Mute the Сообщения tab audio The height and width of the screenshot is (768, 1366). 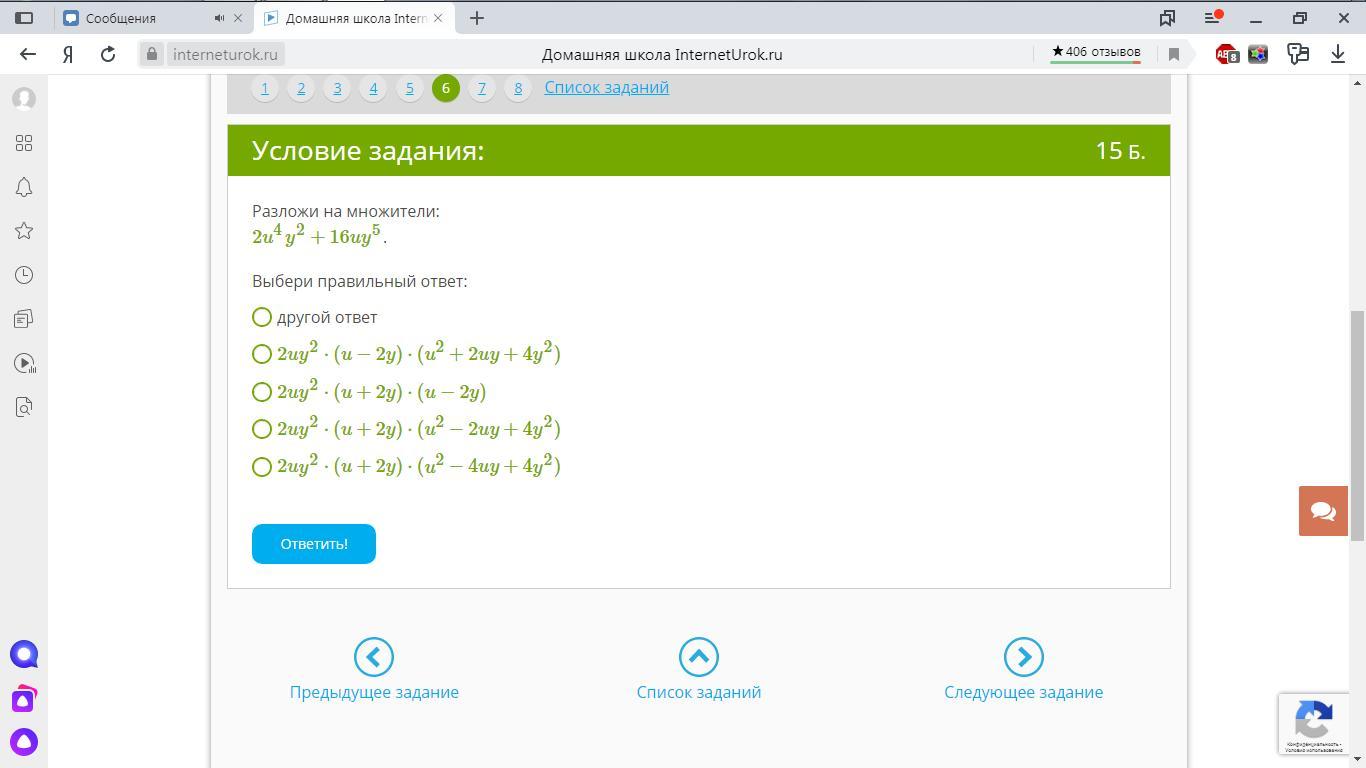[x=219, y=18]
